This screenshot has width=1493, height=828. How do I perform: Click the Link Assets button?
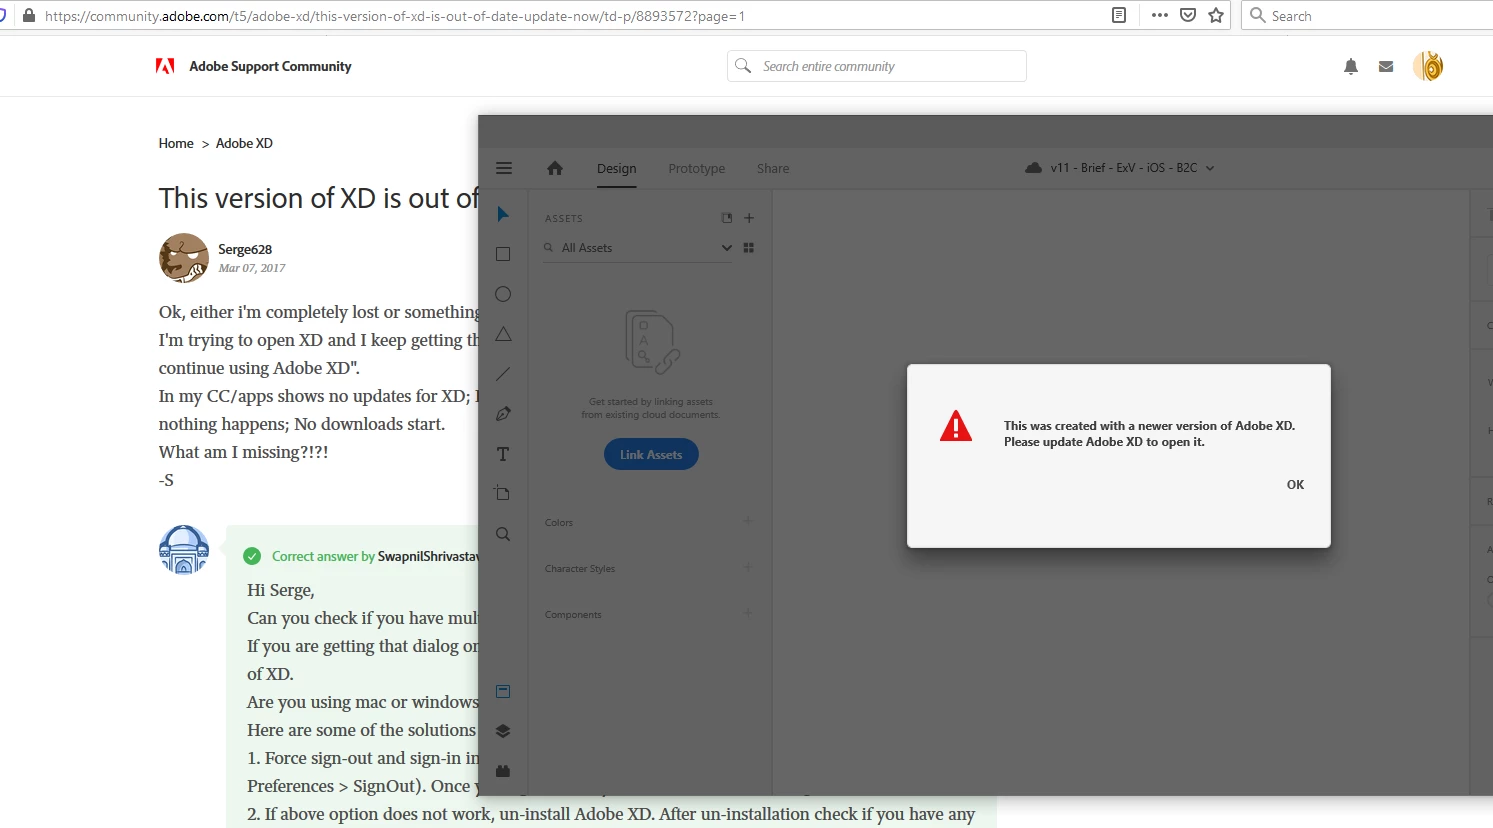(651, 454)
